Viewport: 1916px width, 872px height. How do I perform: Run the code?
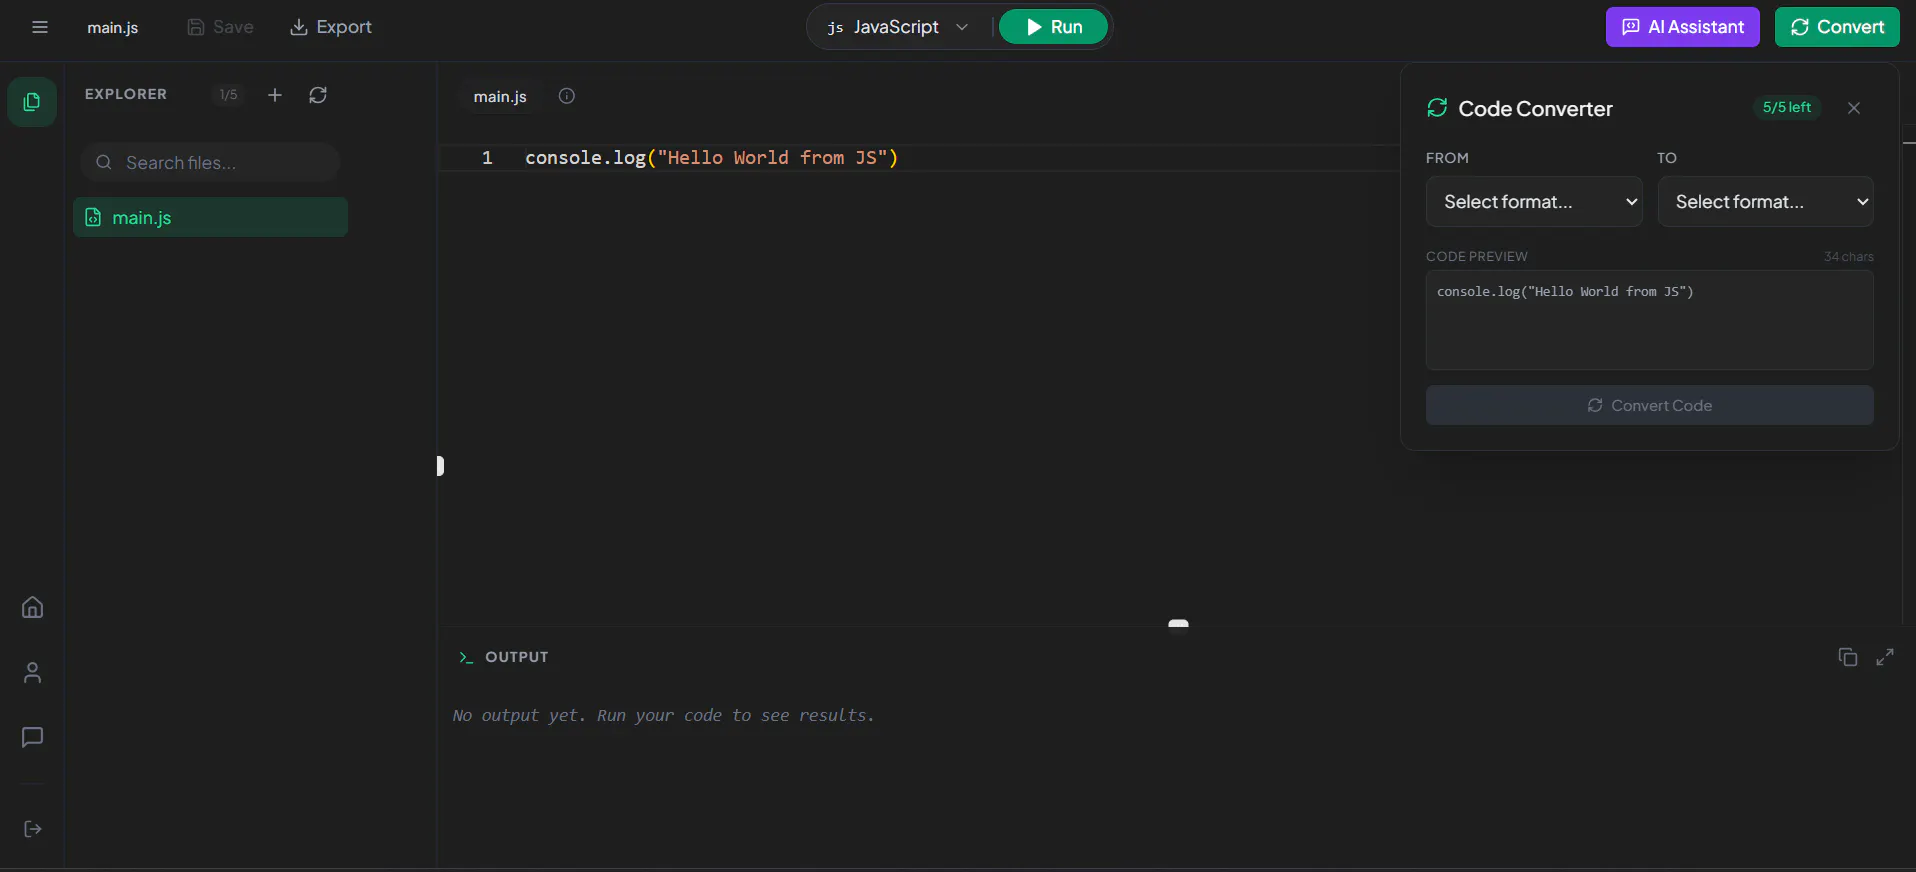(x=1053, y=27)
